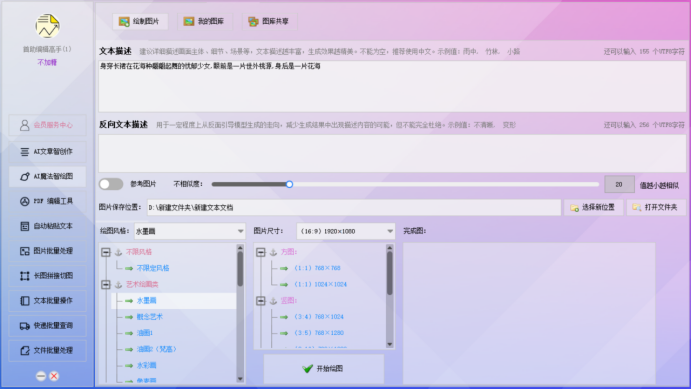This screenshot has height=389, width=692.
Task: Collapse the 方图 size group
Action: point(261,253)
